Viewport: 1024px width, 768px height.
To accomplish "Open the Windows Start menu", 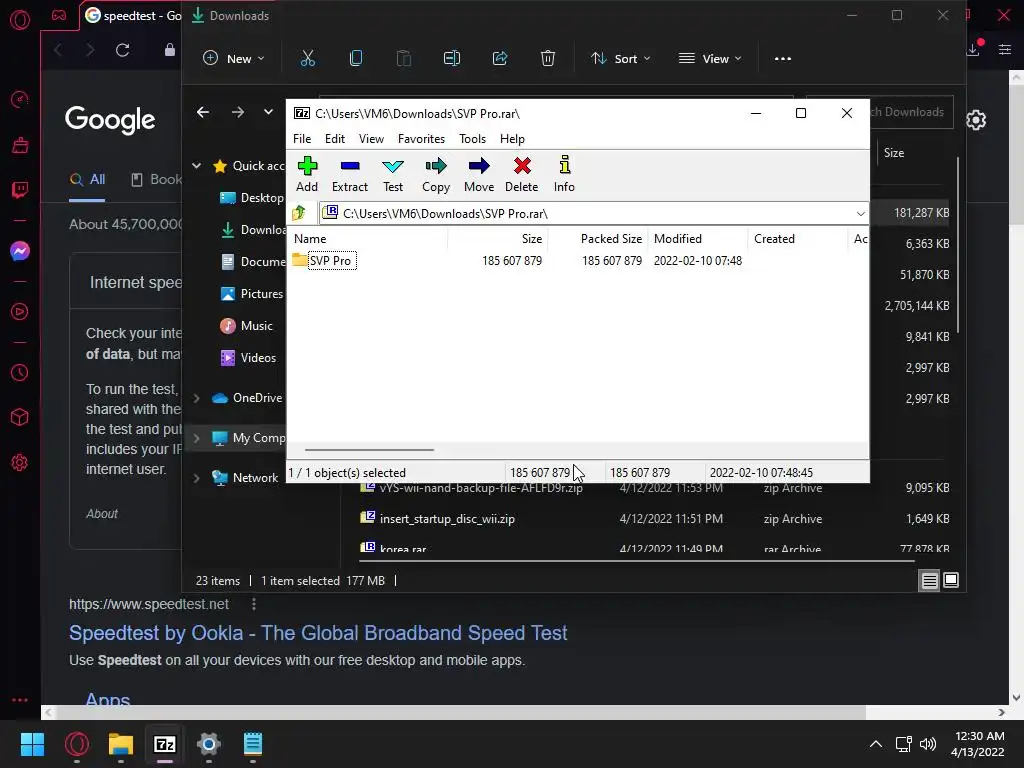I will pos(32,744).
